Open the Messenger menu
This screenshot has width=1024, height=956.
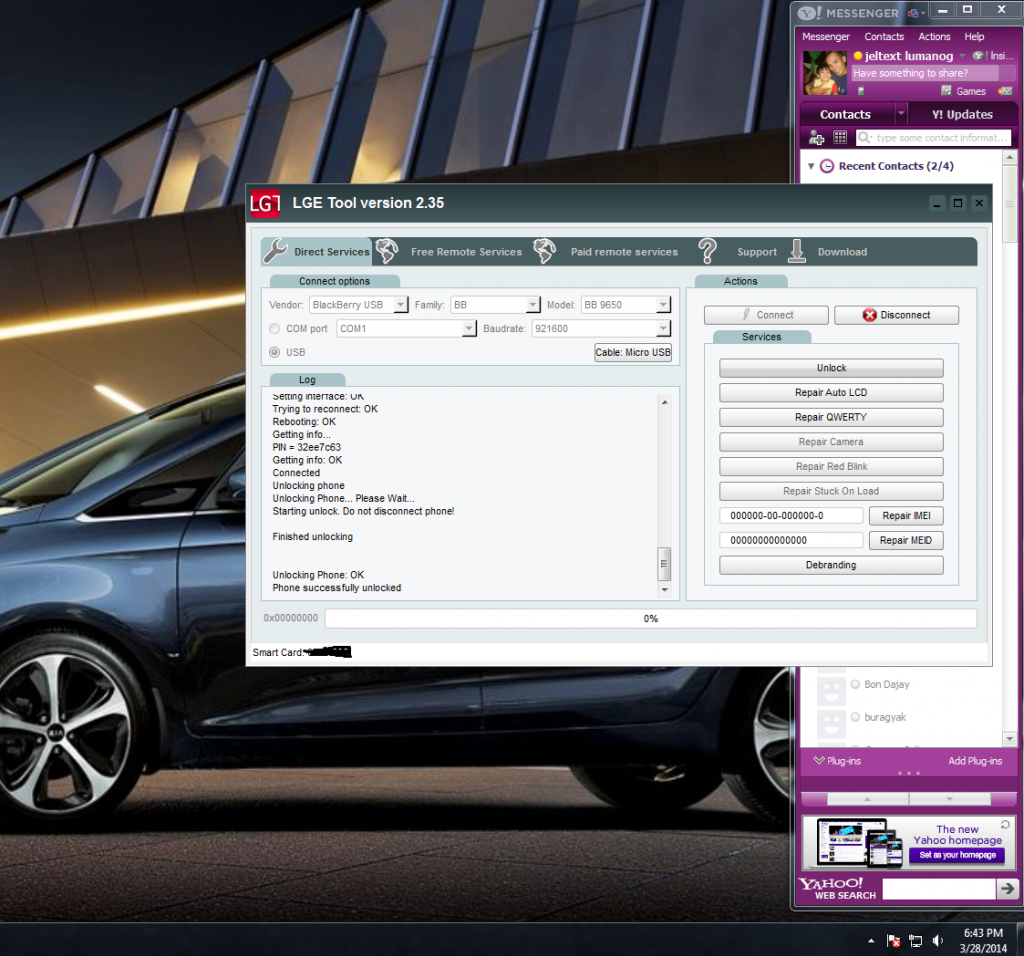[825, 37]
